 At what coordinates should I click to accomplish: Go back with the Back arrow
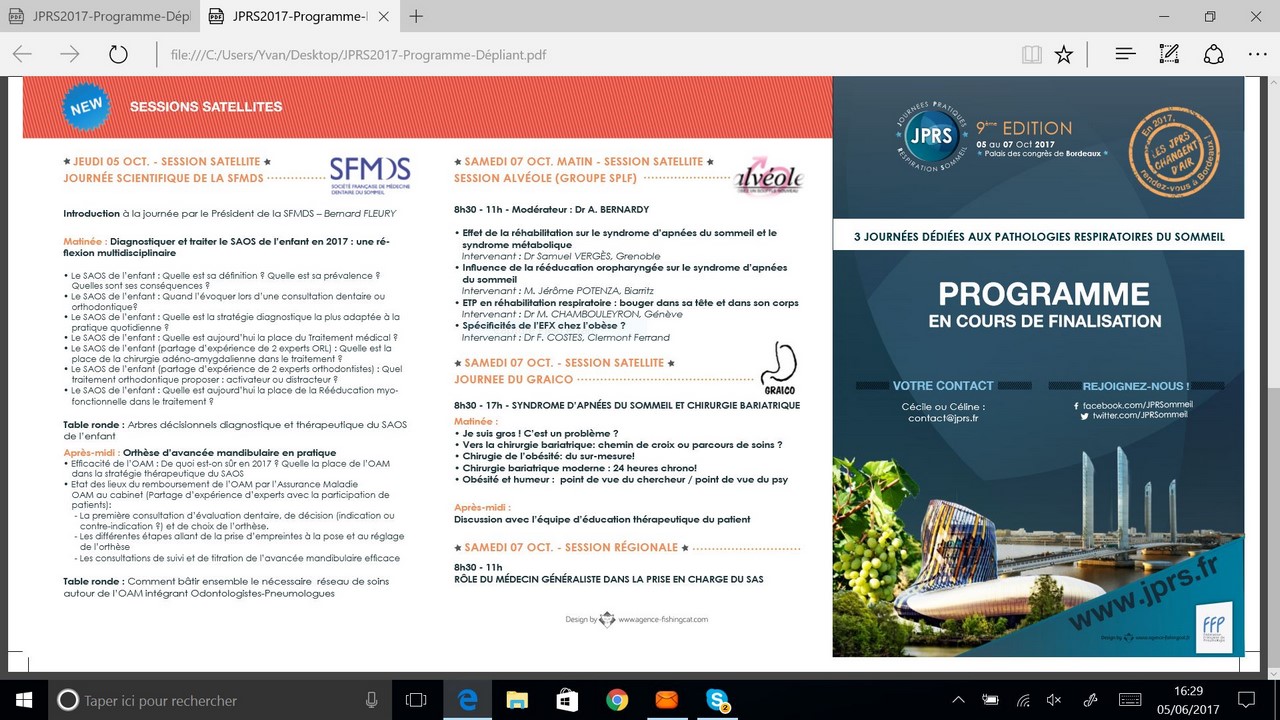(x=22, y=55)
